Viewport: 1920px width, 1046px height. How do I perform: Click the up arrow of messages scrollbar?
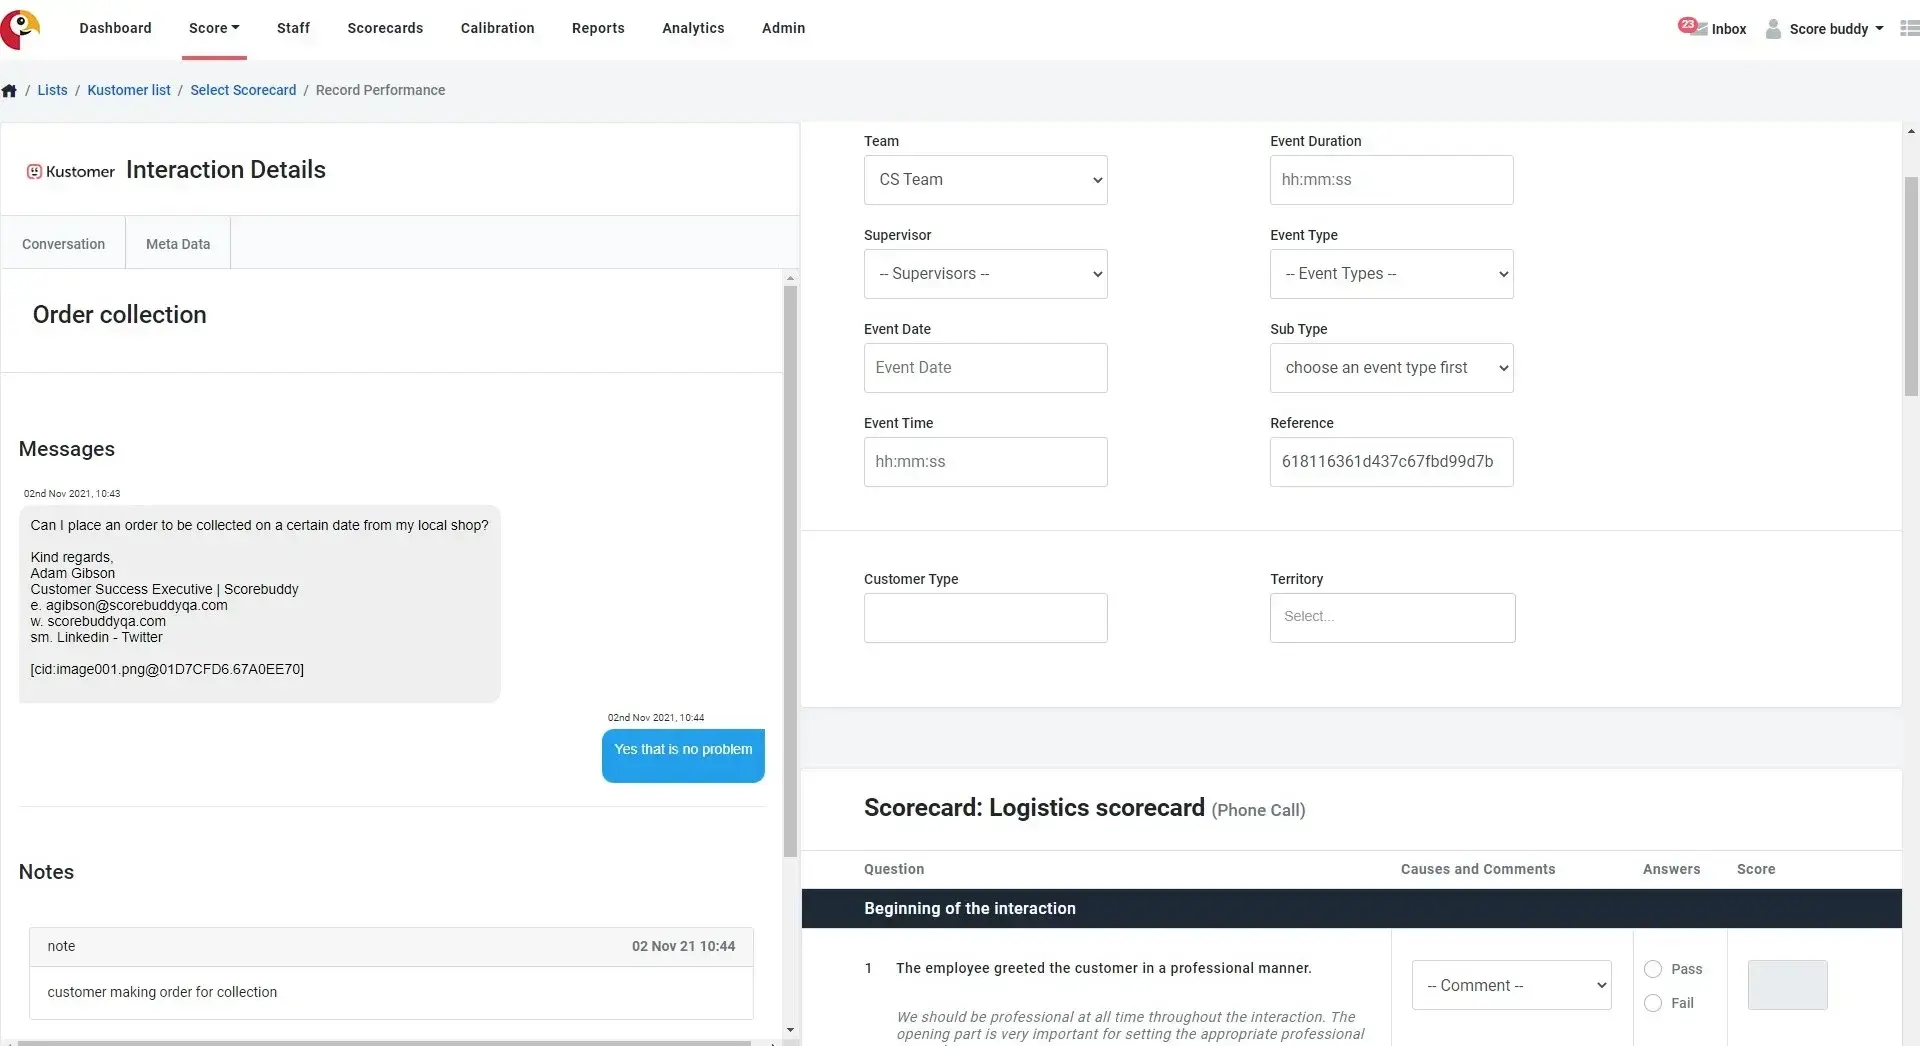coord(790,278)
